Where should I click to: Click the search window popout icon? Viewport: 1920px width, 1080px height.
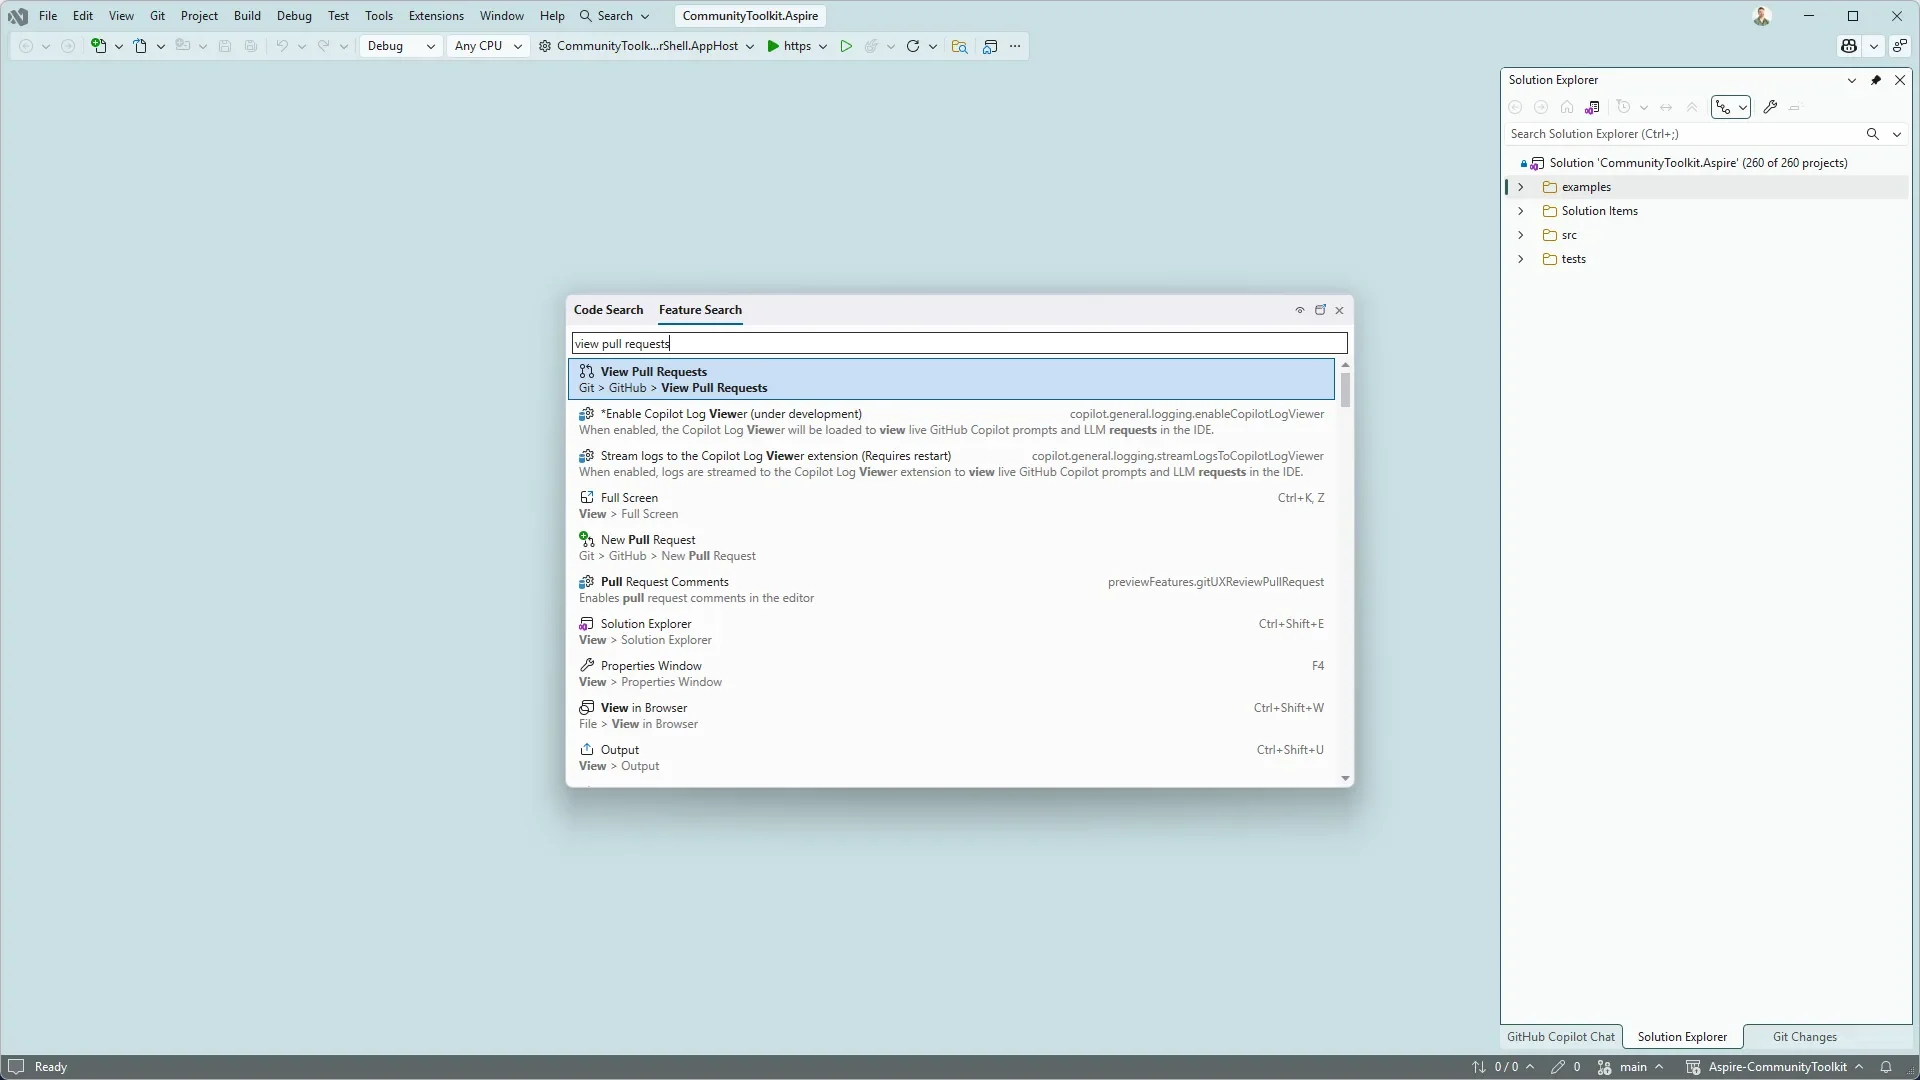(1320, 310)
